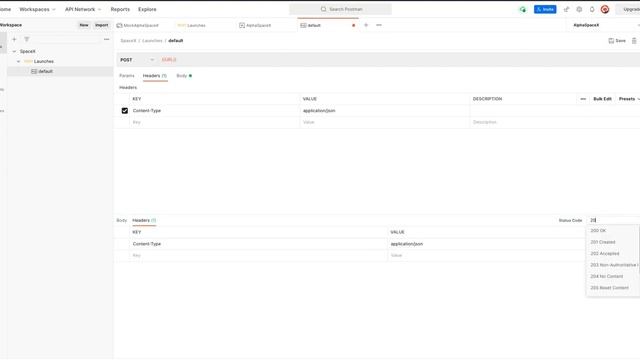
Task: Click the request header Description field
Action: 555,122
